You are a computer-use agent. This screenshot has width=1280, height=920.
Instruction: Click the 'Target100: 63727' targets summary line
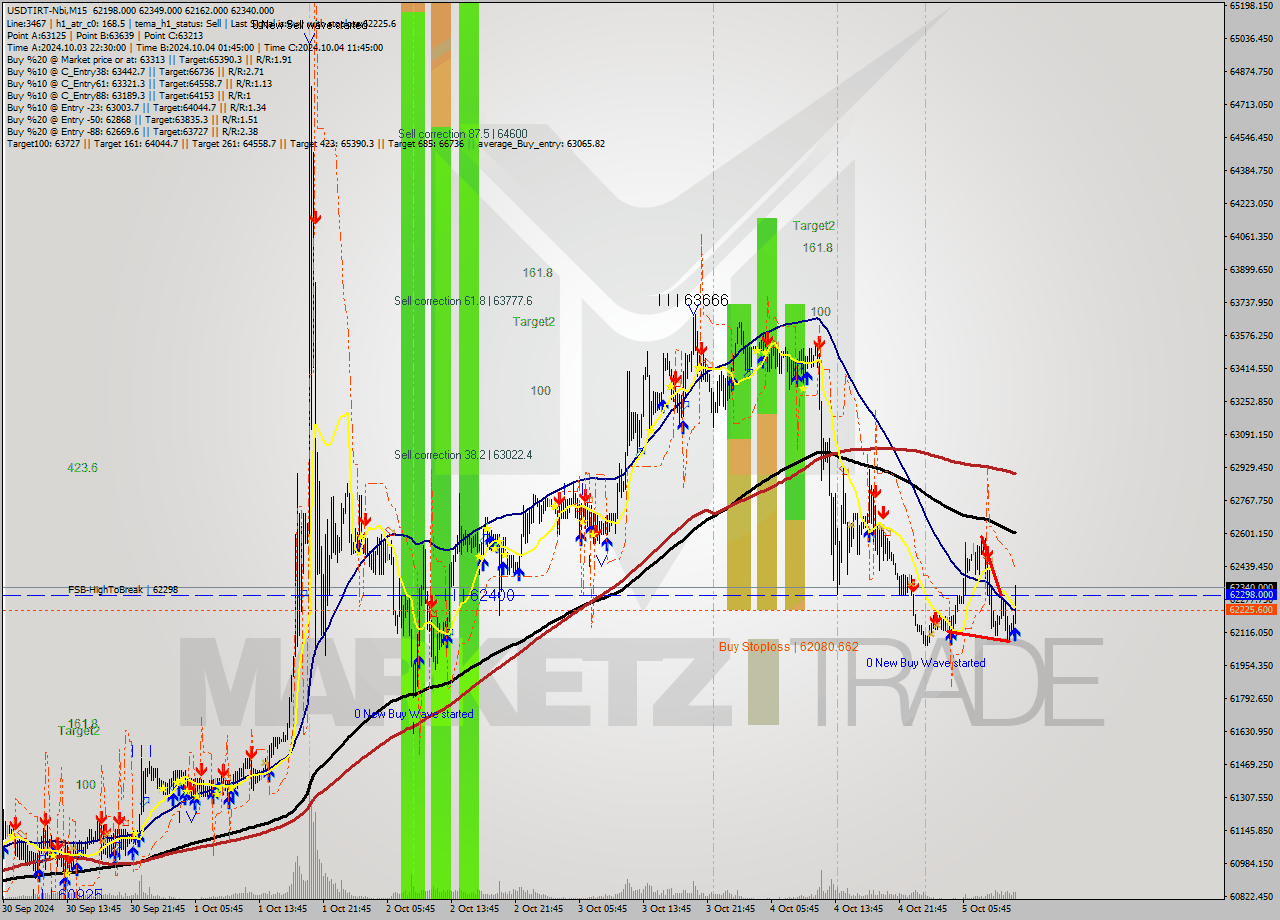click(x=305, y=143)
